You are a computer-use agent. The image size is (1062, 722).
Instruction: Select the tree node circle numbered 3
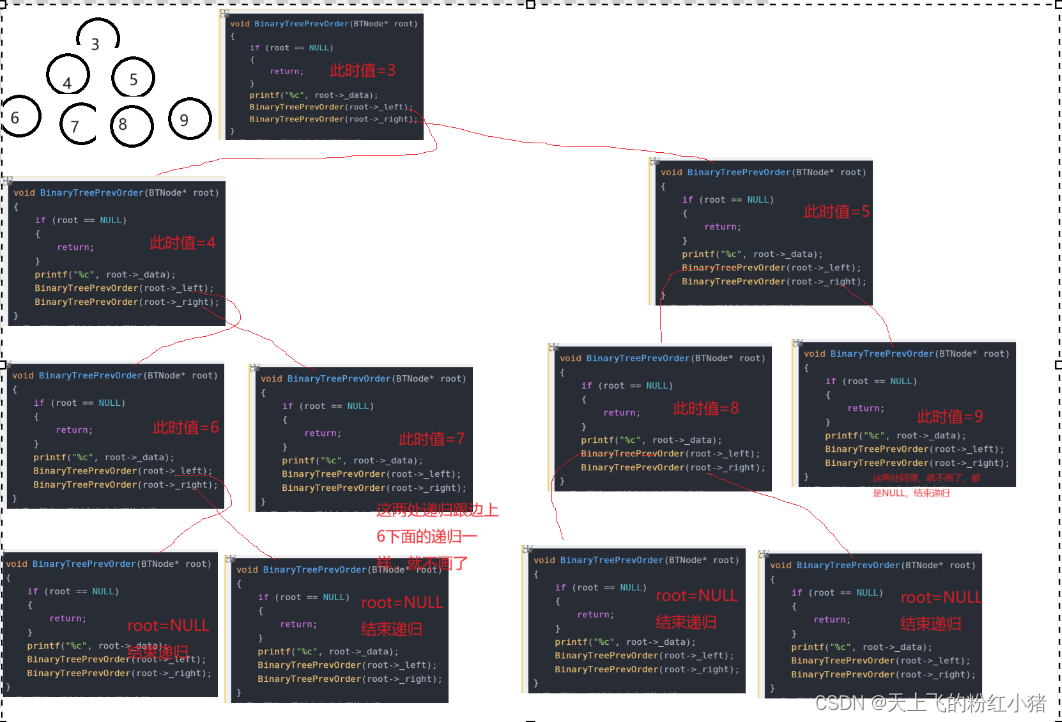point(98,34)
